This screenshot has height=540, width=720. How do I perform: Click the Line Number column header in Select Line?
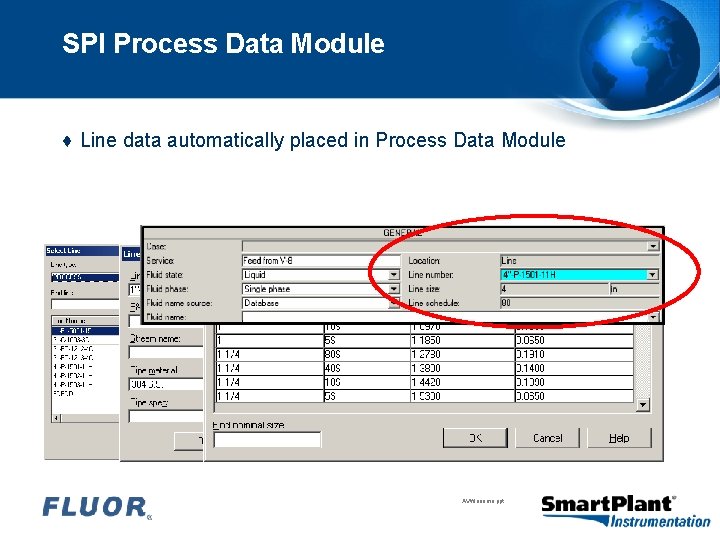(x=85, y=321)
